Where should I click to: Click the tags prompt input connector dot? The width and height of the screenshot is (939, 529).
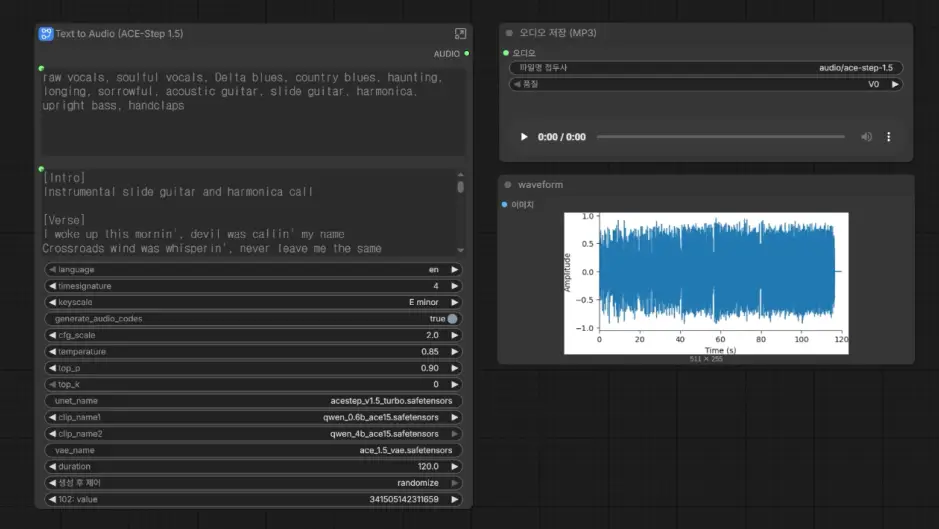click(41, 68)
